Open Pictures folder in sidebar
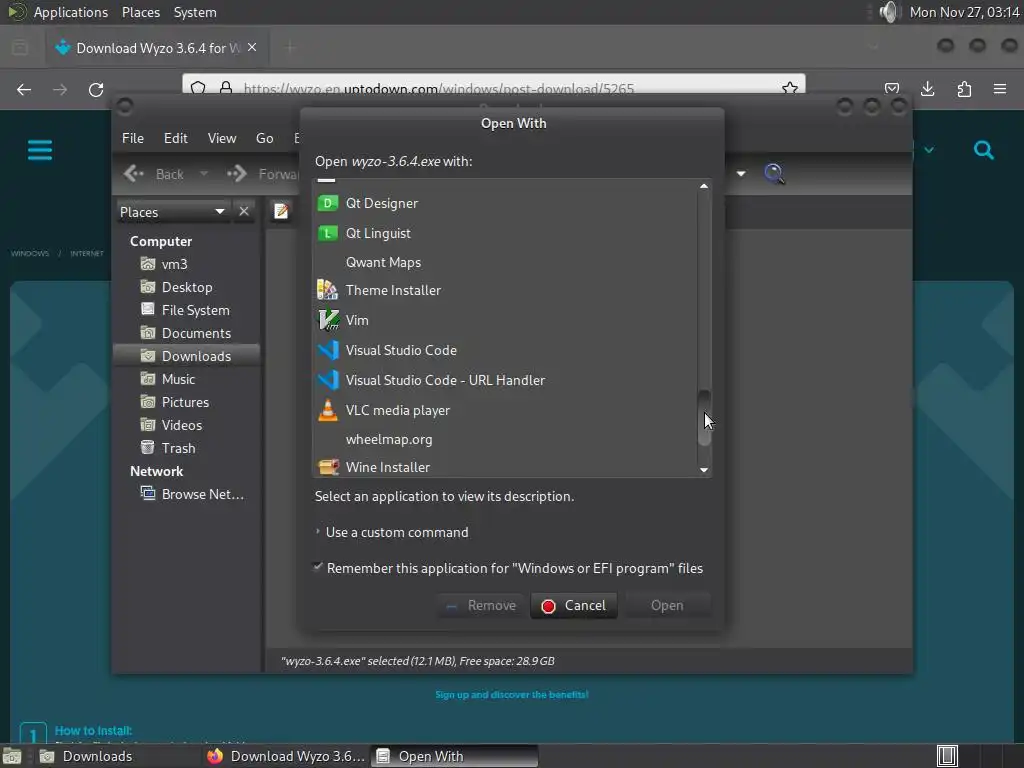This screenshot has width=1024, height=768. [185, 402]
